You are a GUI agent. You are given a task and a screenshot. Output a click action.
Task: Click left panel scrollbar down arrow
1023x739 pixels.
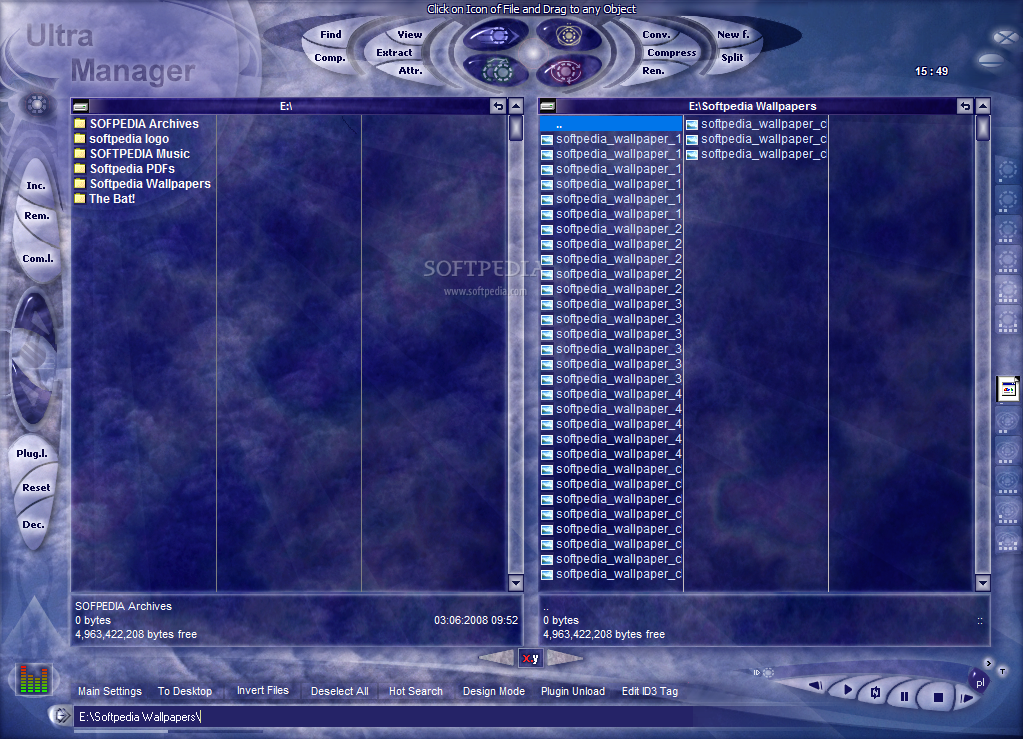pyautogui.click(x=516, y=582)
